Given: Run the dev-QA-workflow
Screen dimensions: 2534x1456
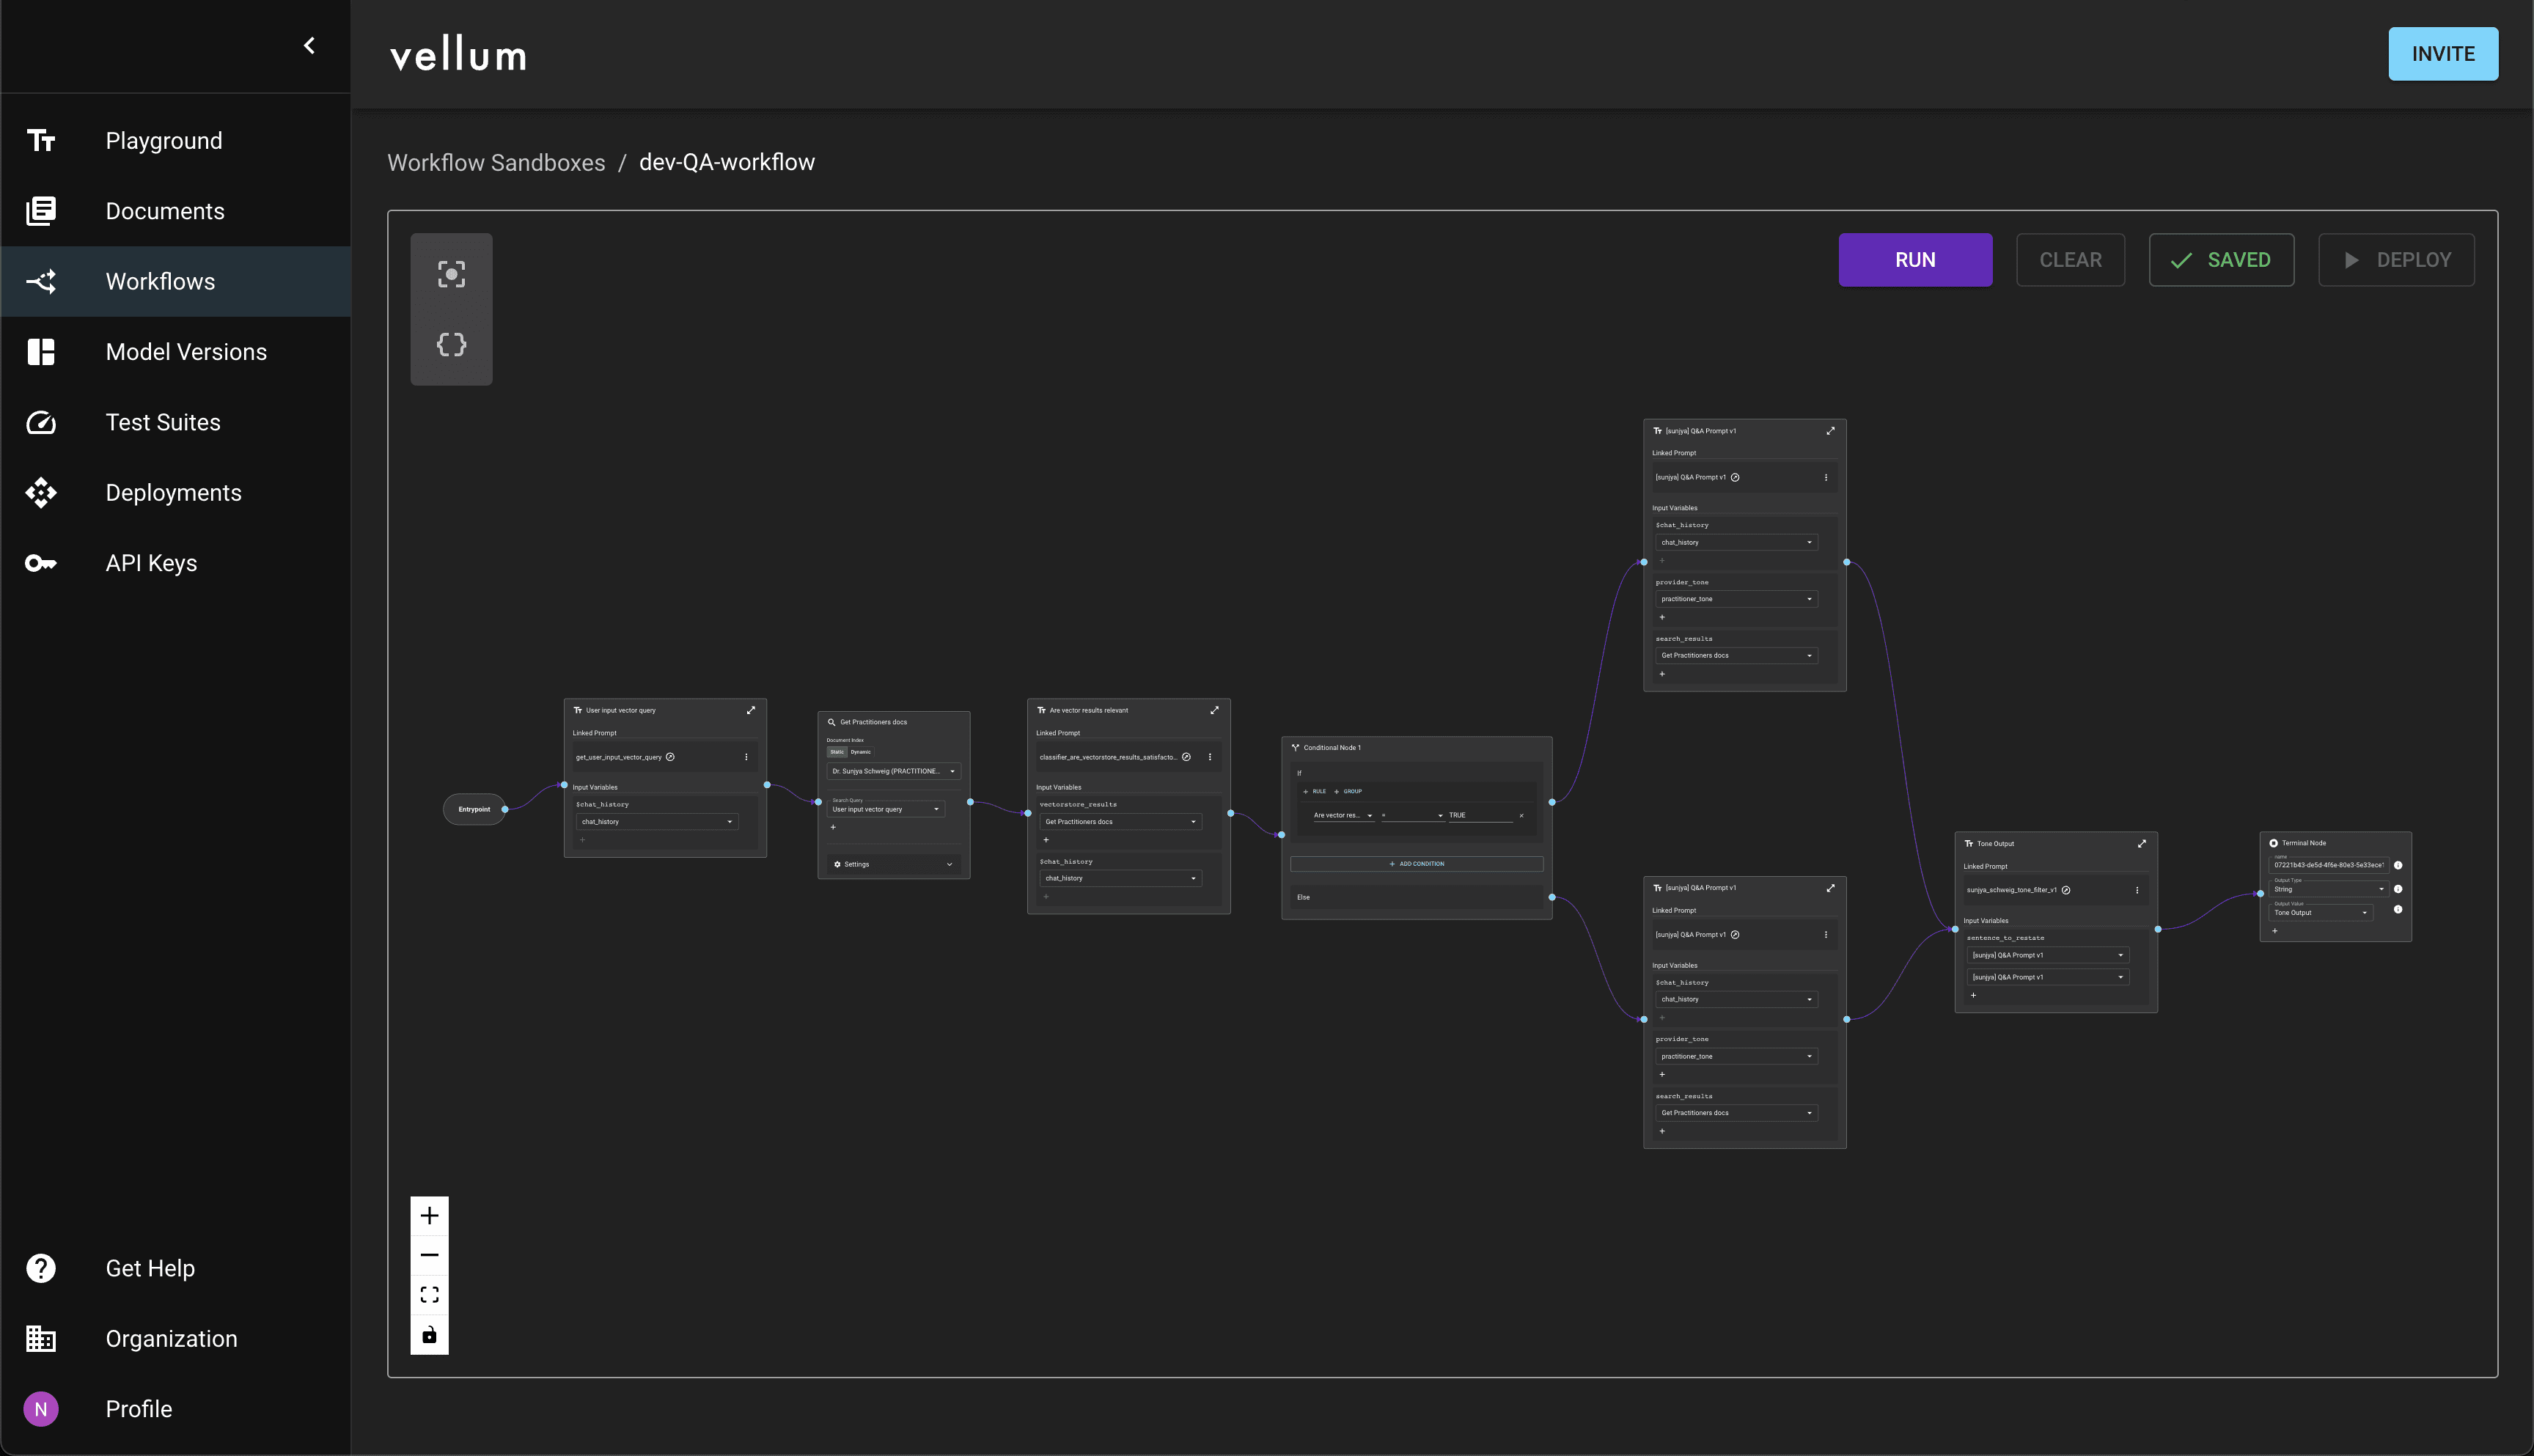Looking at the screenshot, I should click(1914, 259).
